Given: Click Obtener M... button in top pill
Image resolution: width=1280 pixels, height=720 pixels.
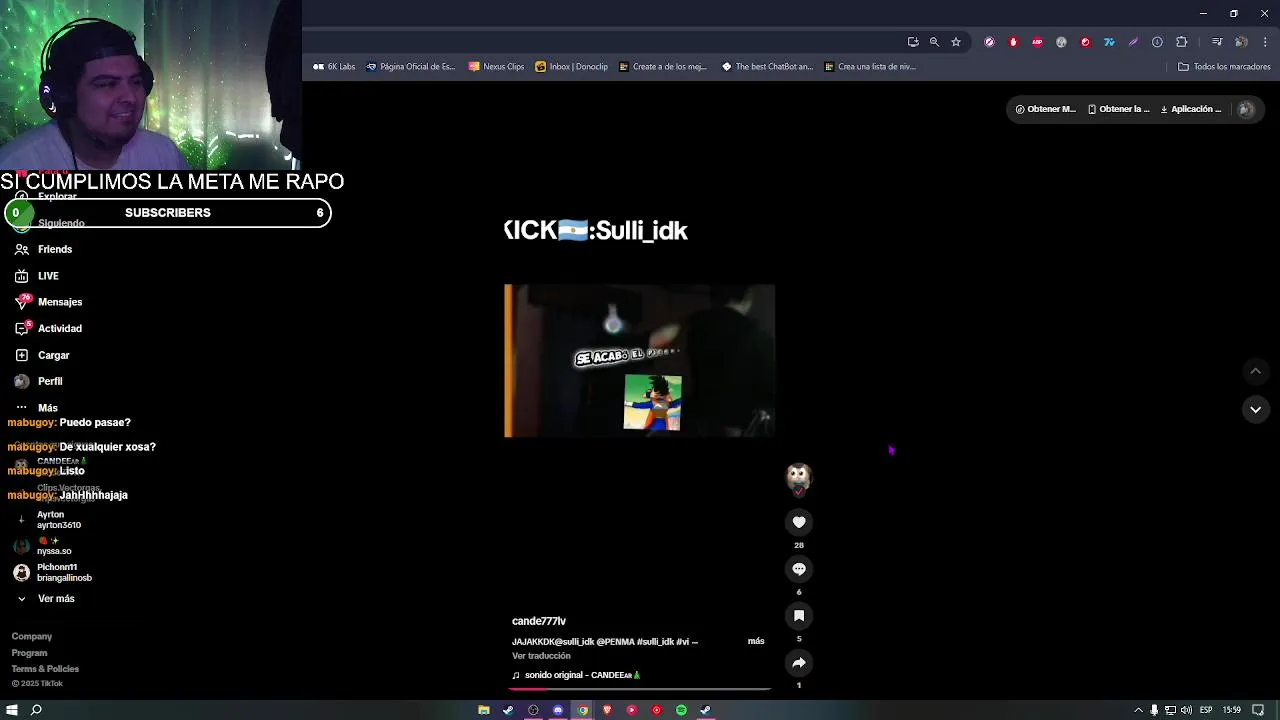Looking at the screenshot, I should [x=1046, y=109].
